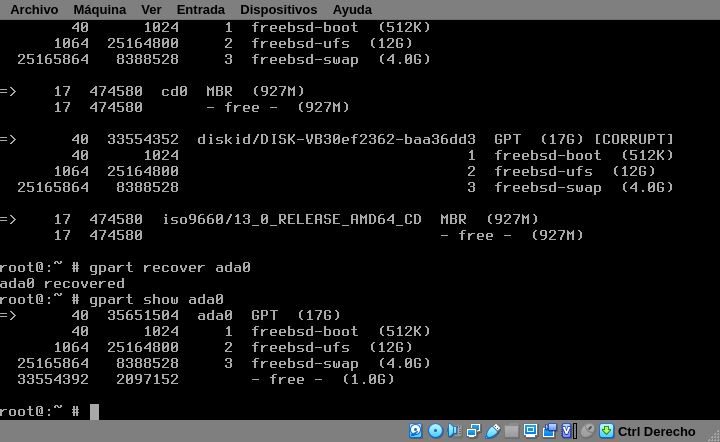Click the network adapters status icon

click(x=473, y=431)
